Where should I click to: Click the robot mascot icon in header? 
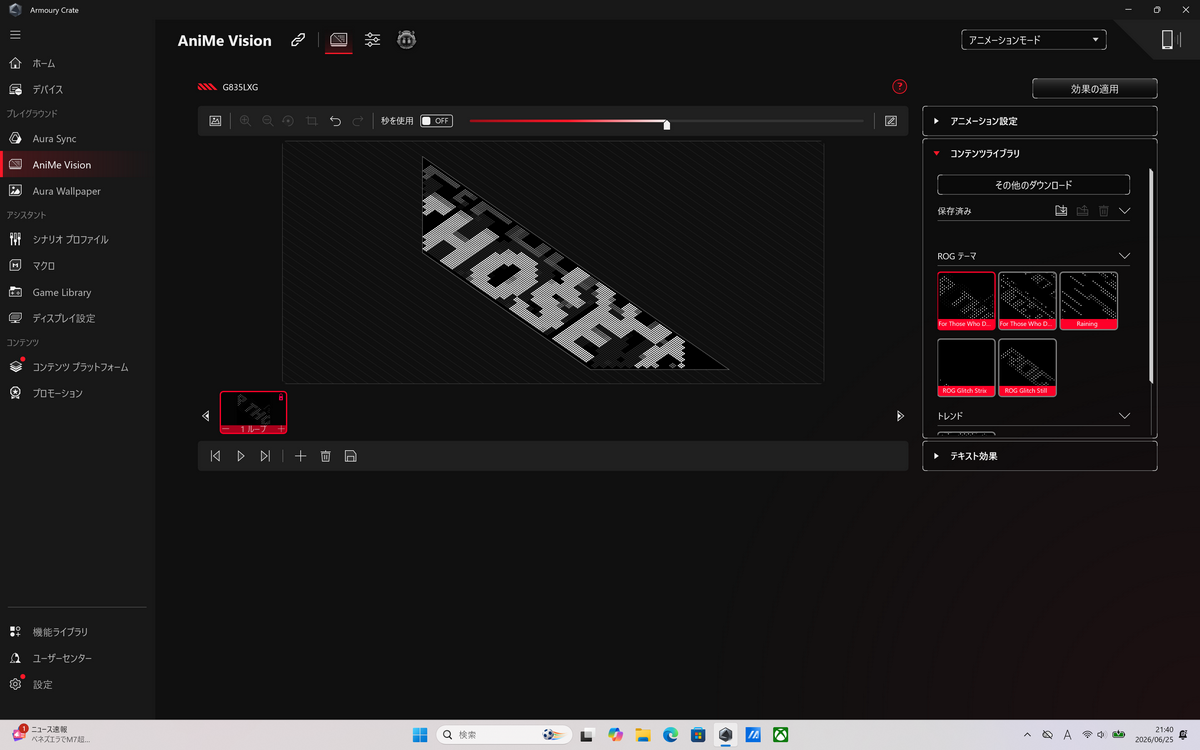406,40
